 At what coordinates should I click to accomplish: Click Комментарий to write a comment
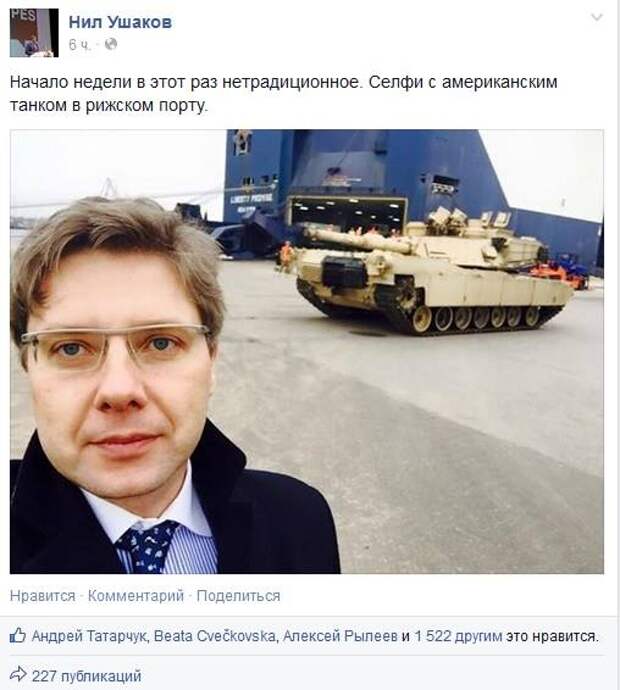click(136, 596)
